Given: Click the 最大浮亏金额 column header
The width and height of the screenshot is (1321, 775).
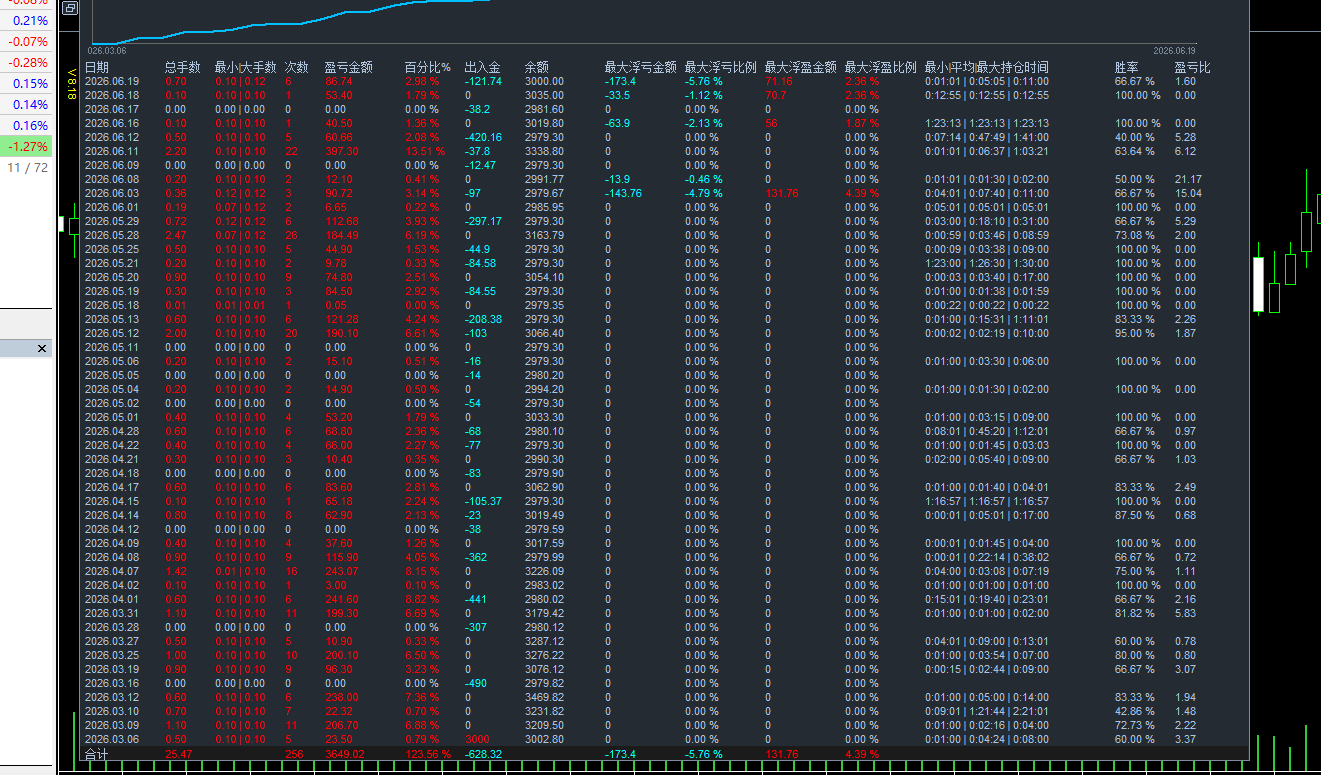Looking at the screenshot, I should click(640, 67).
